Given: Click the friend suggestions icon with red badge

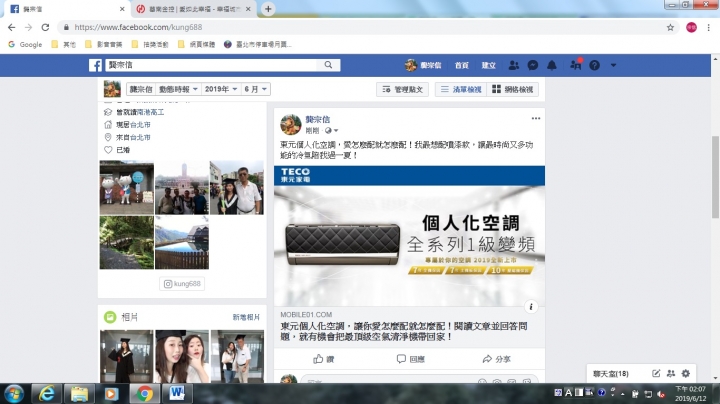Looking at the screenshot, I should pos(575,65).
